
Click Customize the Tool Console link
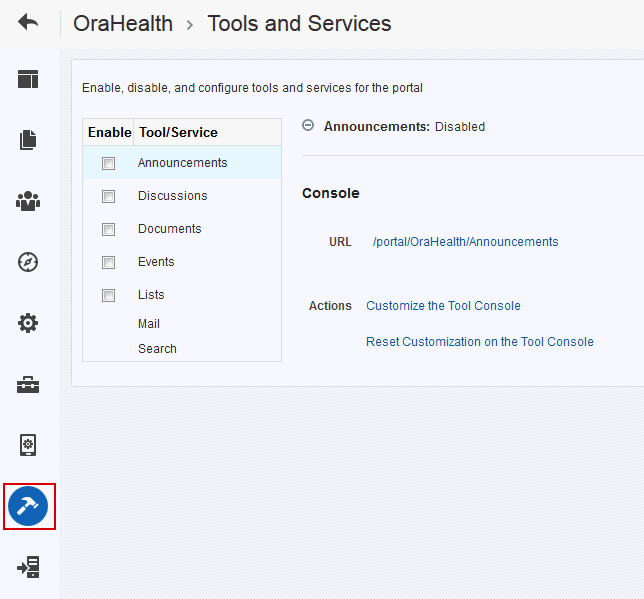[x=443, y=306]
